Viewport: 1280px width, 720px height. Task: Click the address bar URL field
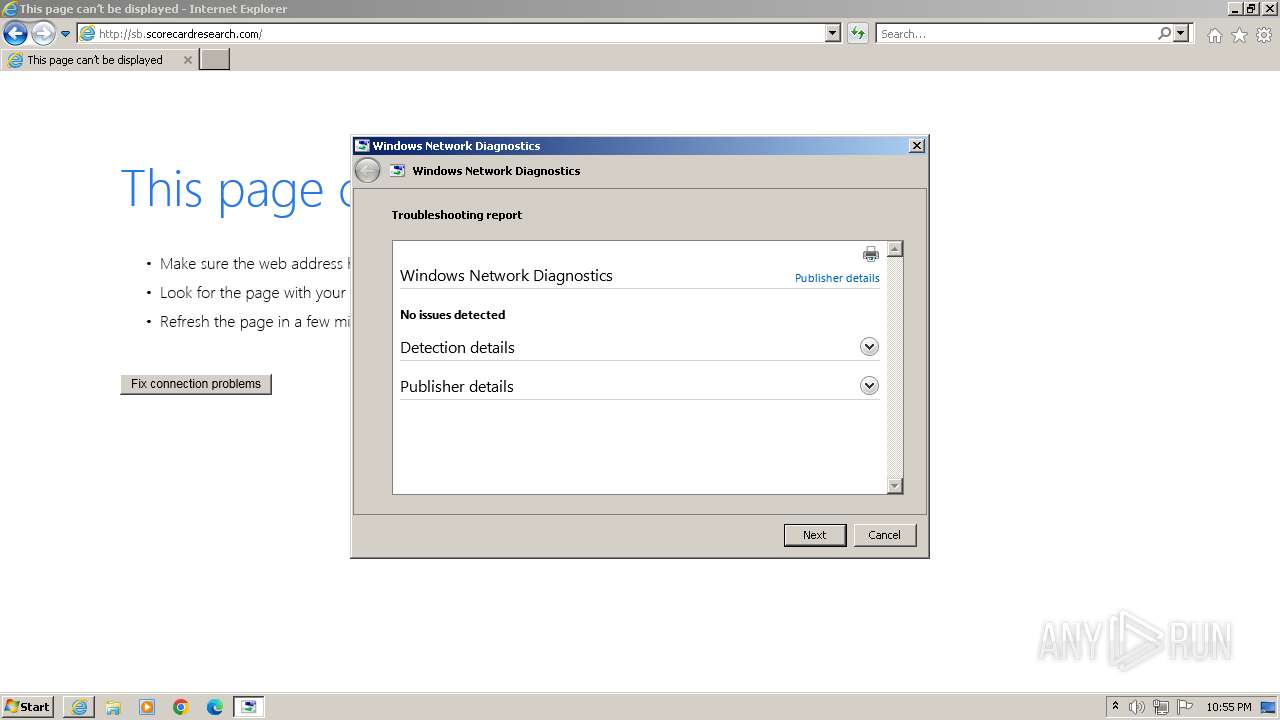451,34
